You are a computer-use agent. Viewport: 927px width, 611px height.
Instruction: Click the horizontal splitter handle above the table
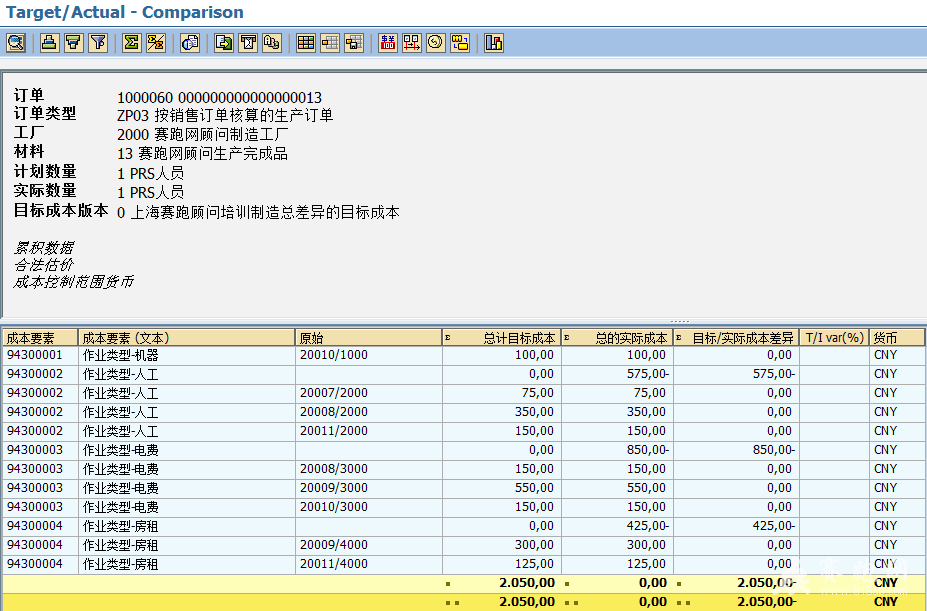(x=680, y=322)
